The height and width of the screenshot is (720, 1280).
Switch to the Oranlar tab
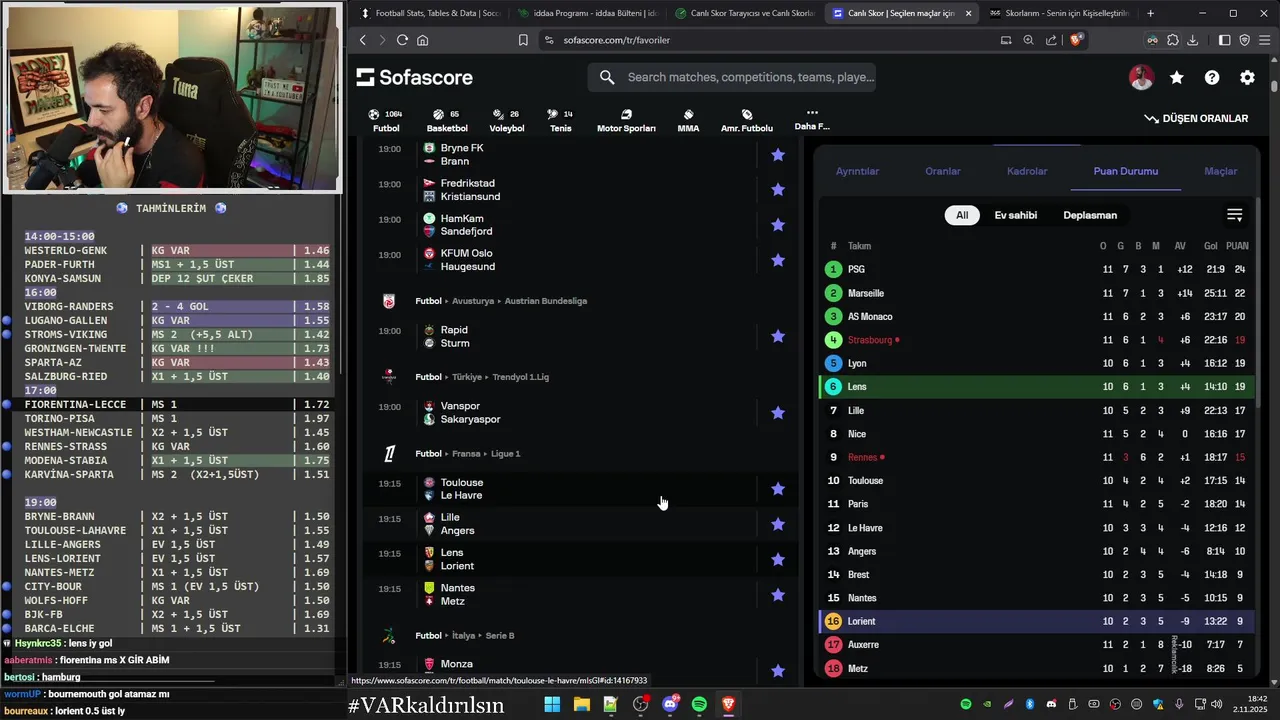[942, 171]
